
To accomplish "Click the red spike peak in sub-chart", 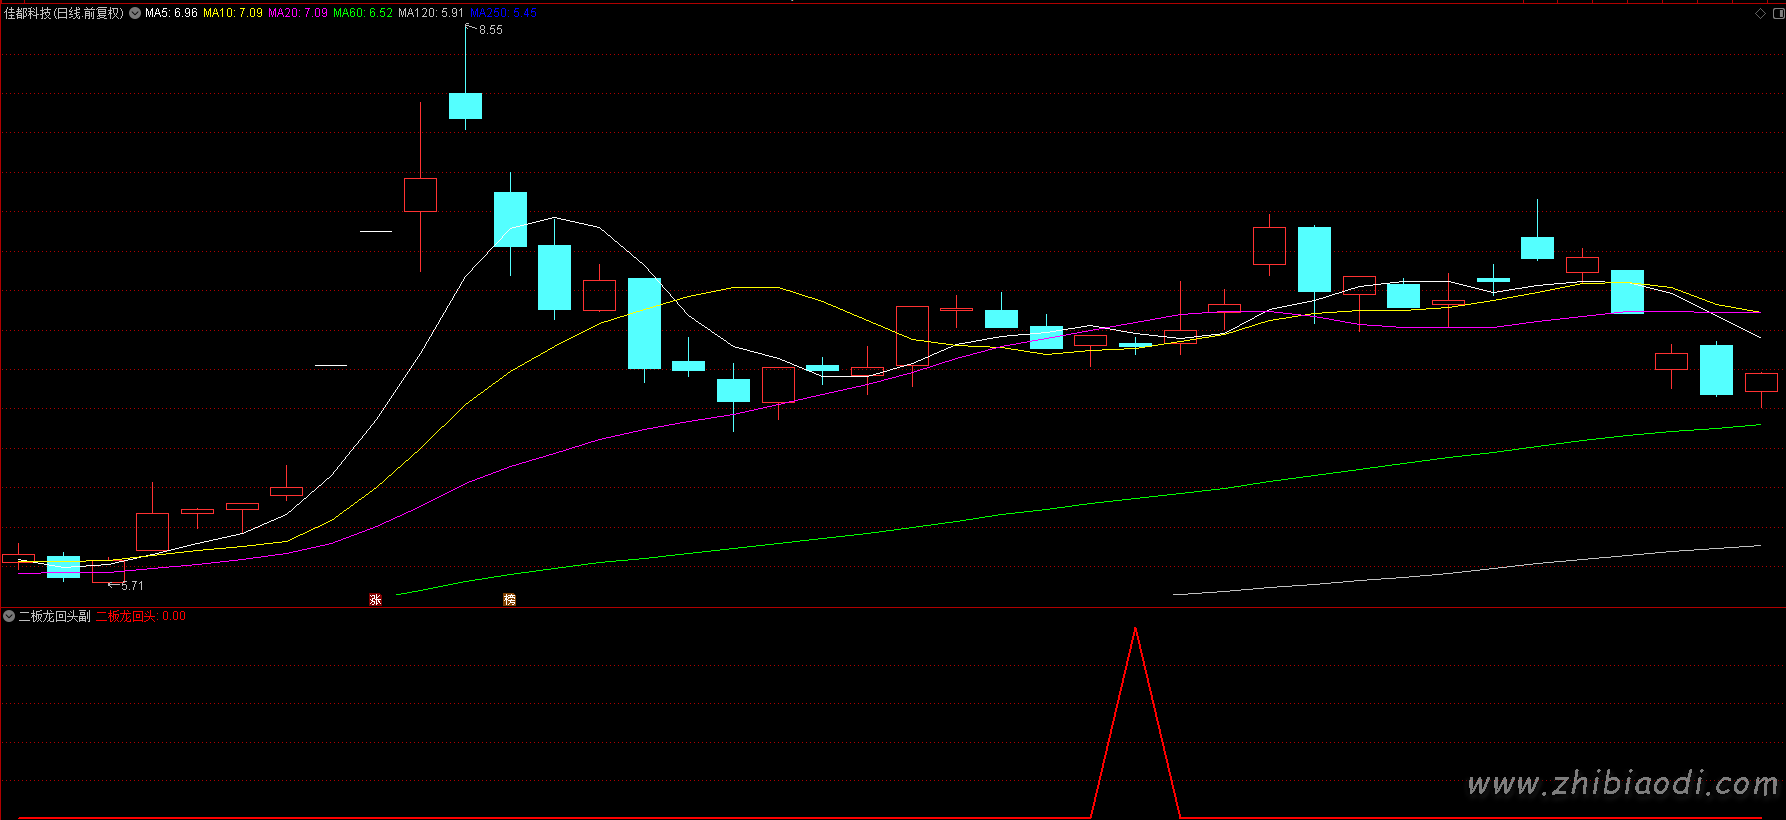I will pyautogui.click(x=1135, y=630).
